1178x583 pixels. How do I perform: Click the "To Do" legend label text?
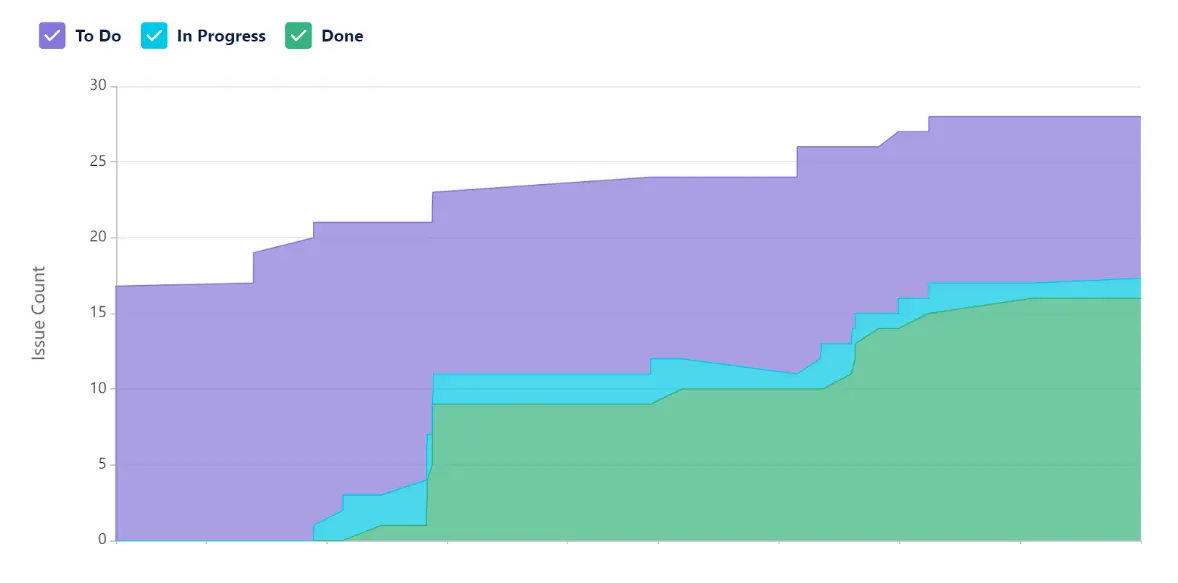98,36
